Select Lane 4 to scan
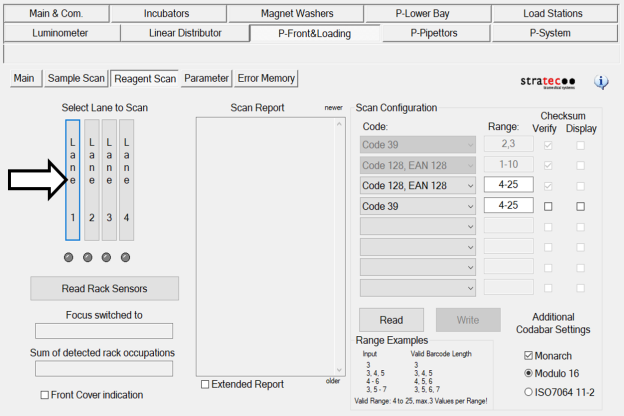 pos(126,180)
